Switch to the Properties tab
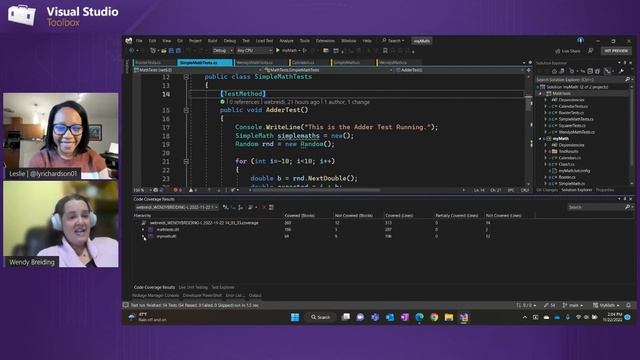The image size is (640, 360). click(x=605, y=190)
